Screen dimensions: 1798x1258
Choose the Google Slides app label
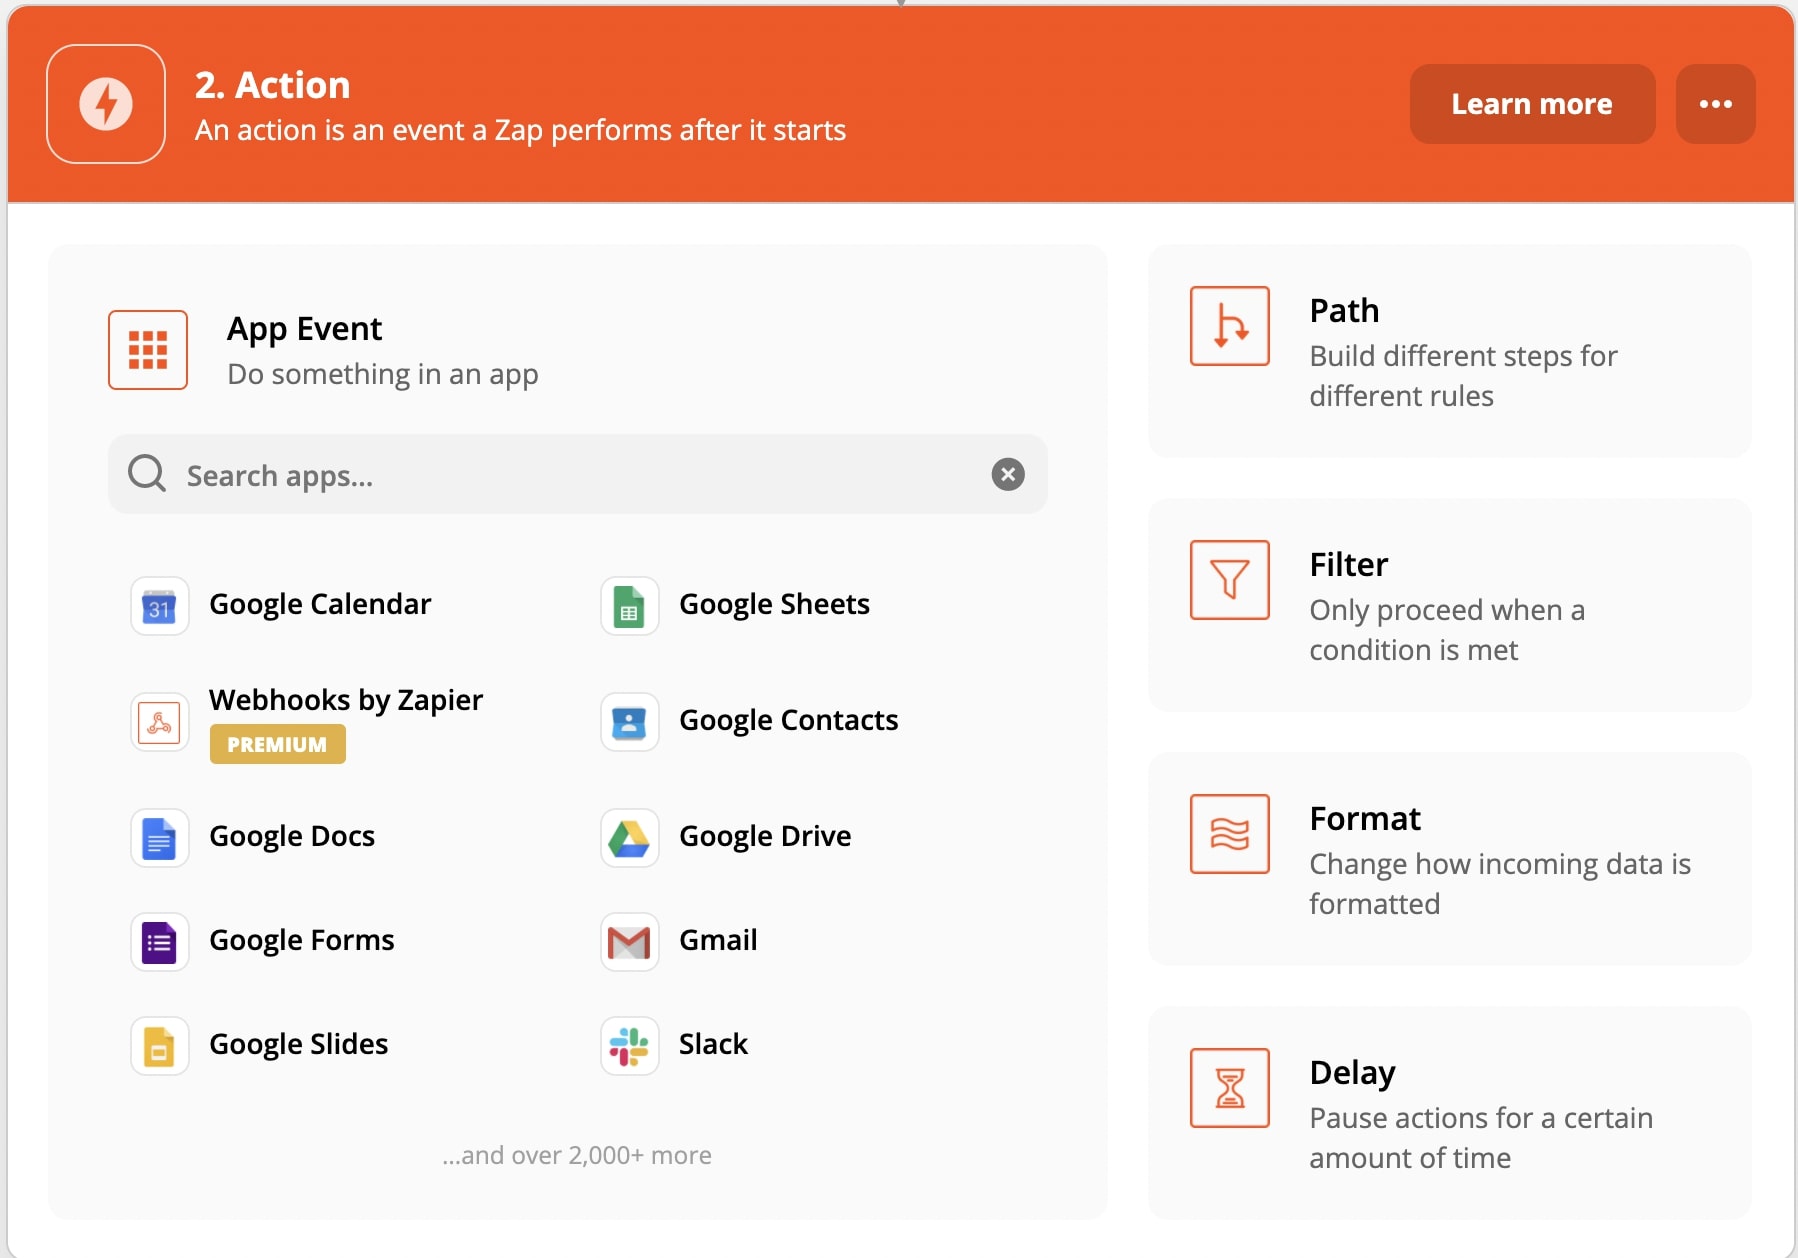(298, 1044)
